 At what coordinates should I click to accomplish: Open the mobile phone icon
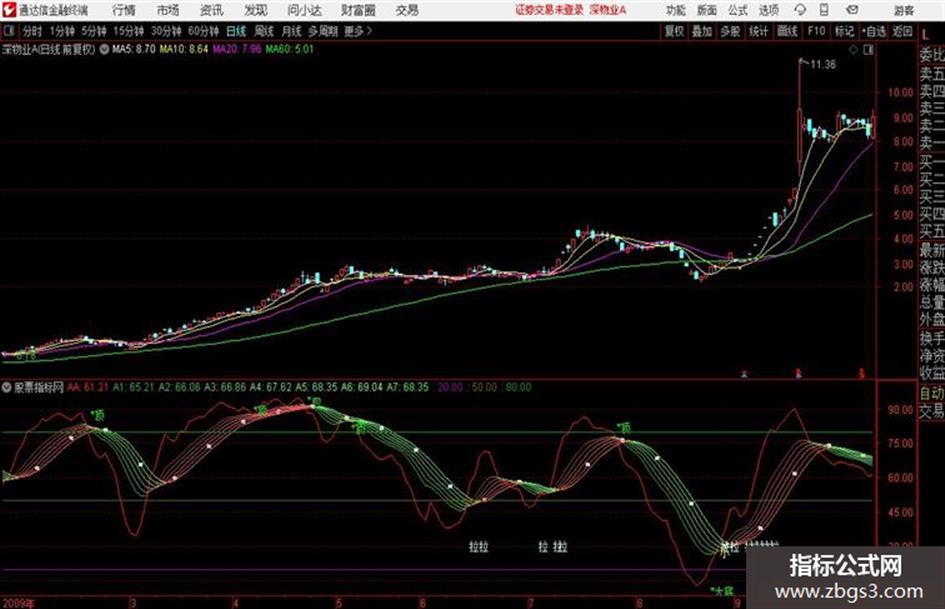coord(824,10)
